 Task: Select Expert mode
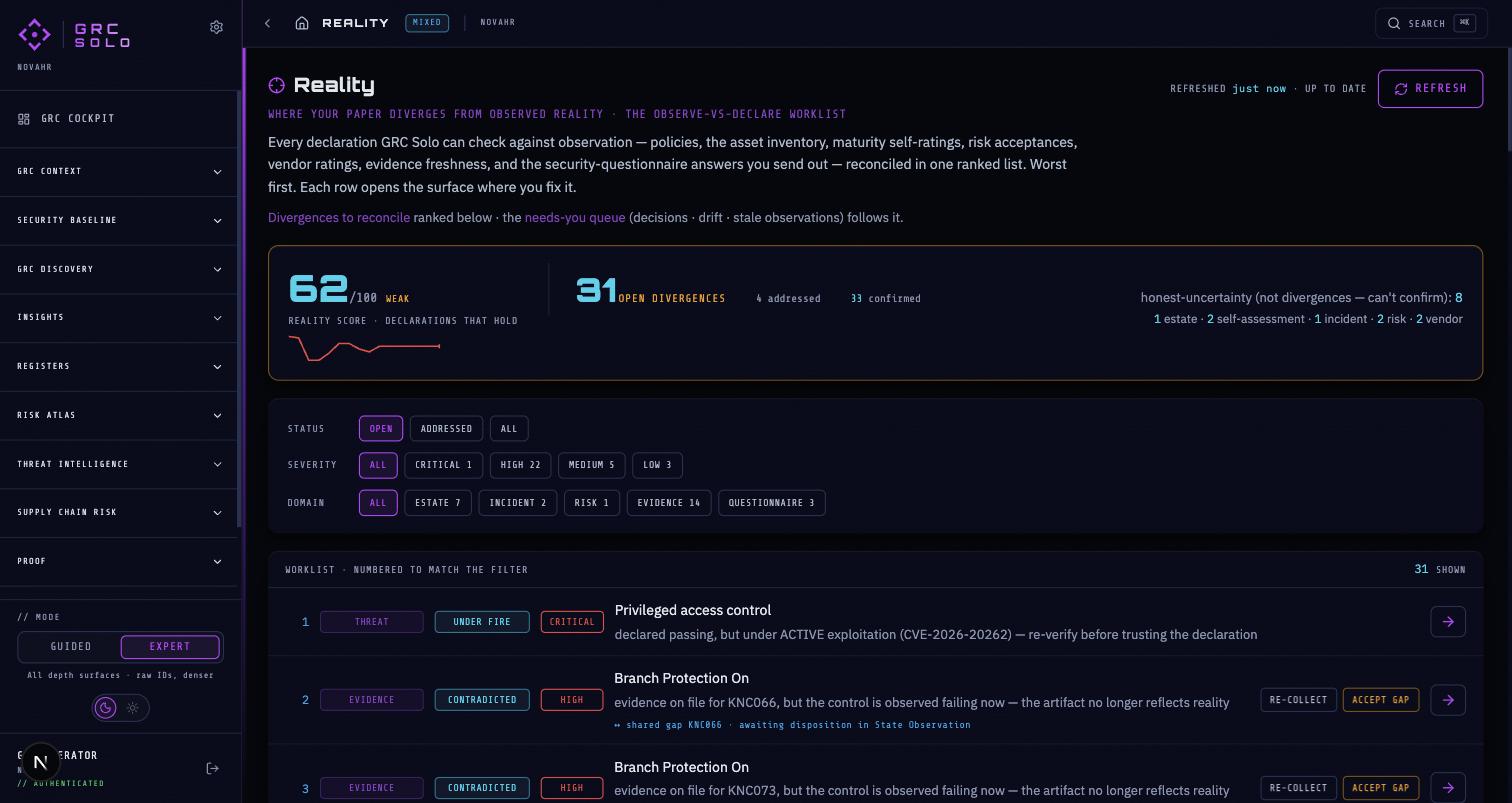170,647
